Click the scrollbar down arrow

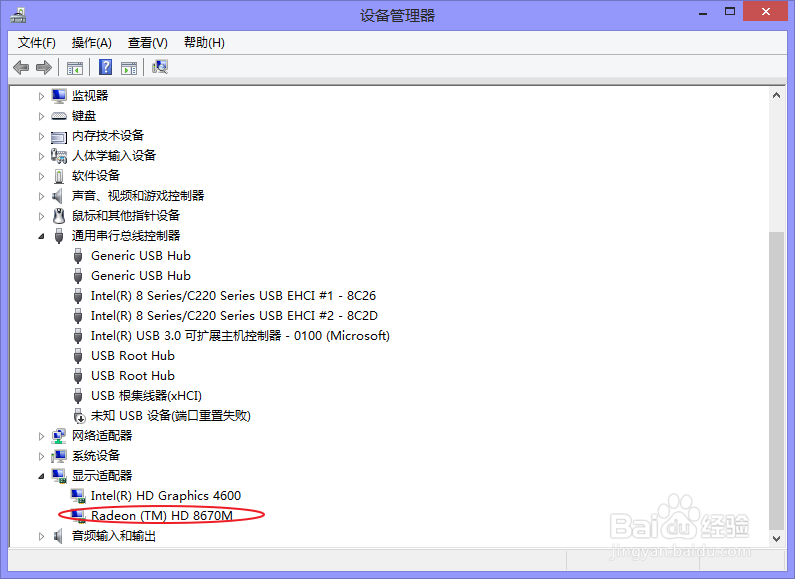776,538
